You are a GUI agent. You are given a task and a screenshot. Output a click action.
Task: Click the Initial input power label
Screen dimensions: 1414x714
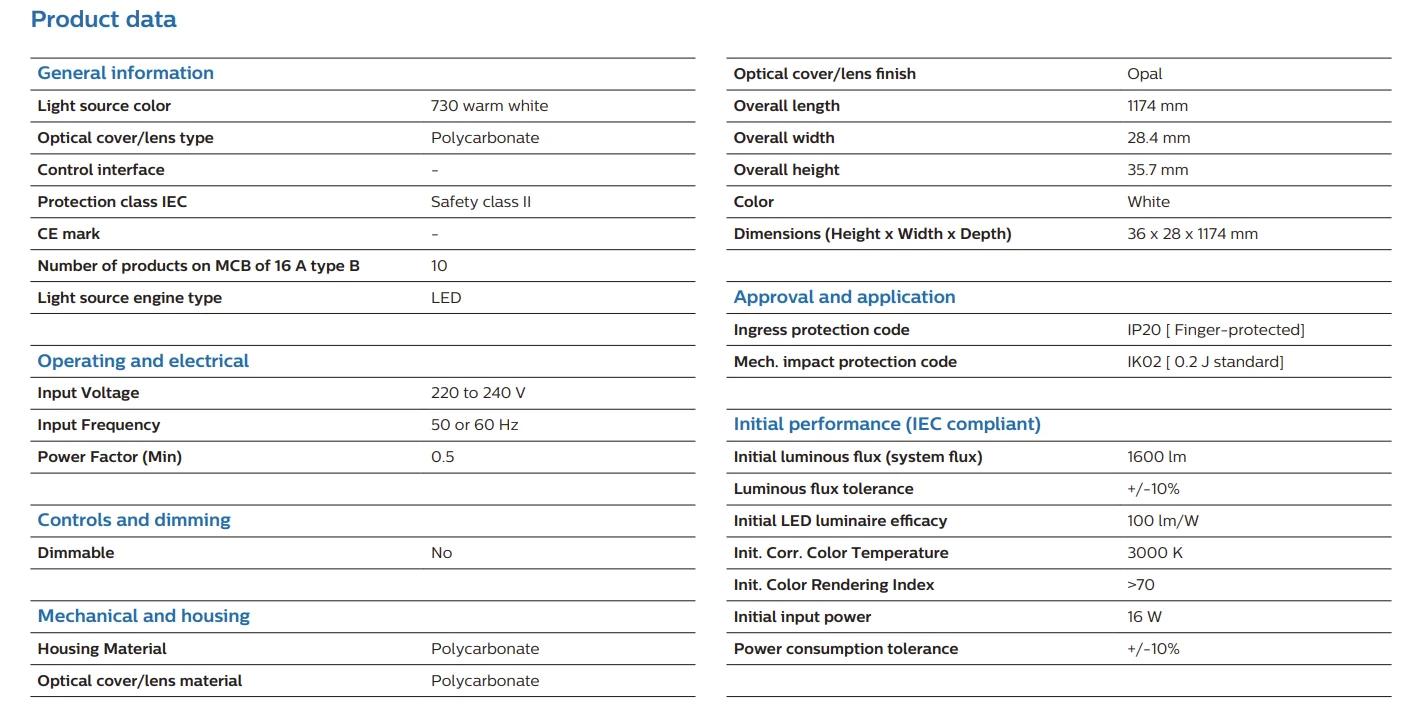coord(802,617)
